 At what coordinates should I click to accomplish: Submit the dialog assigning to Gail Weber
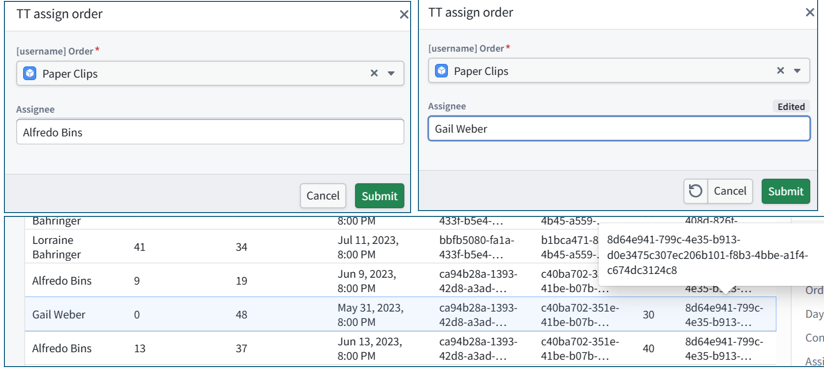786,191
